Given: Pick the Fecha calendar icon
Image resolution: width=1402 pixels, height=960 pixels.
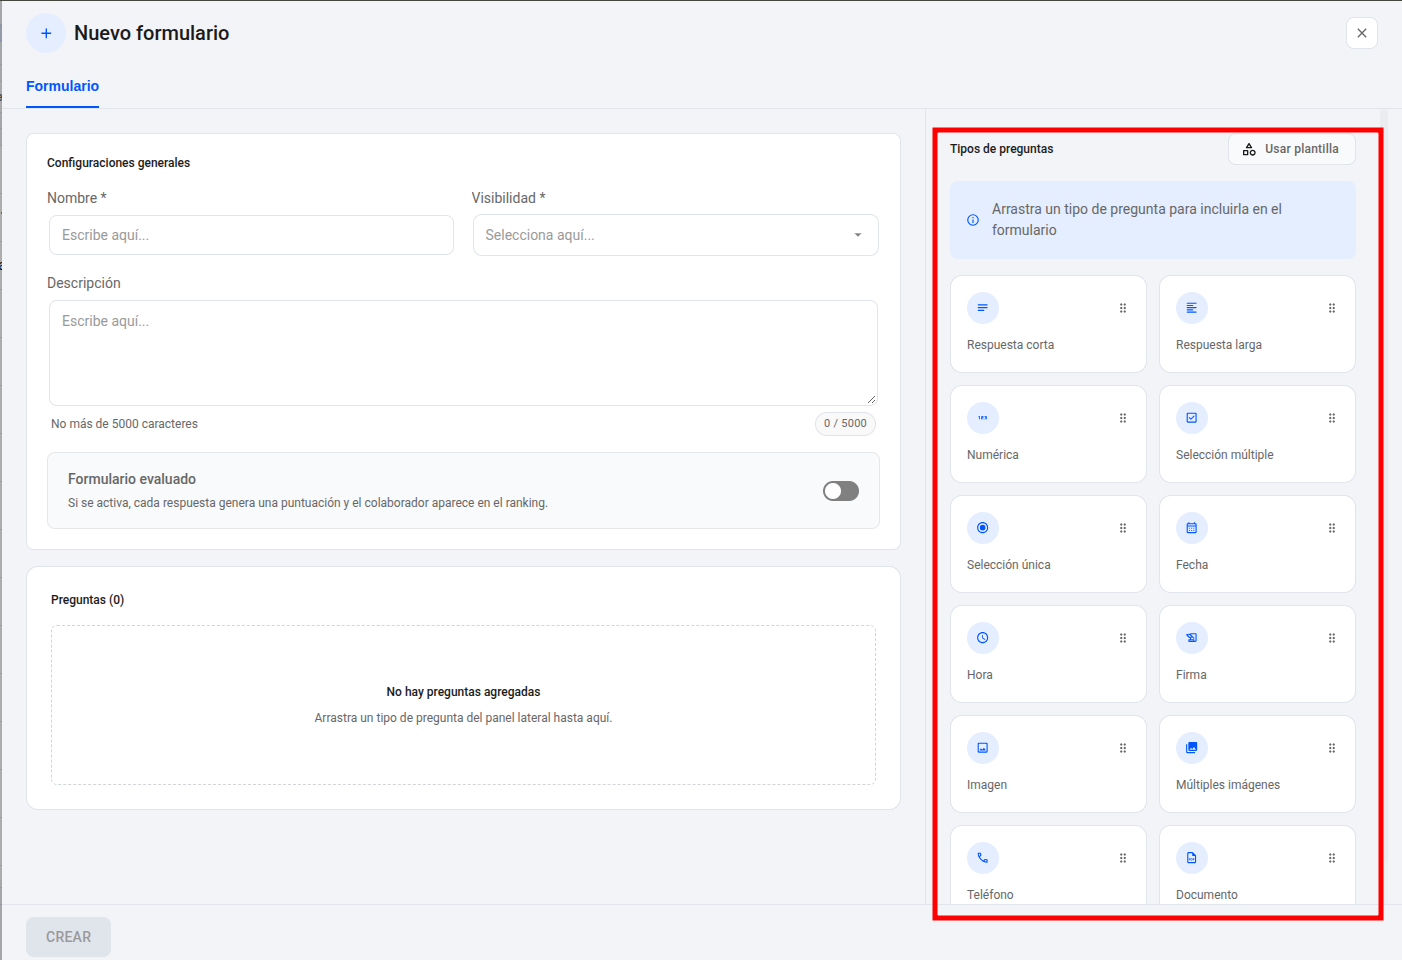Looking at the screenshot, I should click(x=1192, y=528).
